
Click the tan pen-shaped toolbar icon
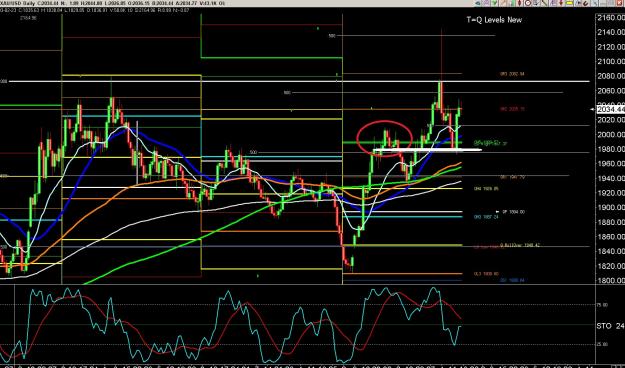click(x=503, y=3)
